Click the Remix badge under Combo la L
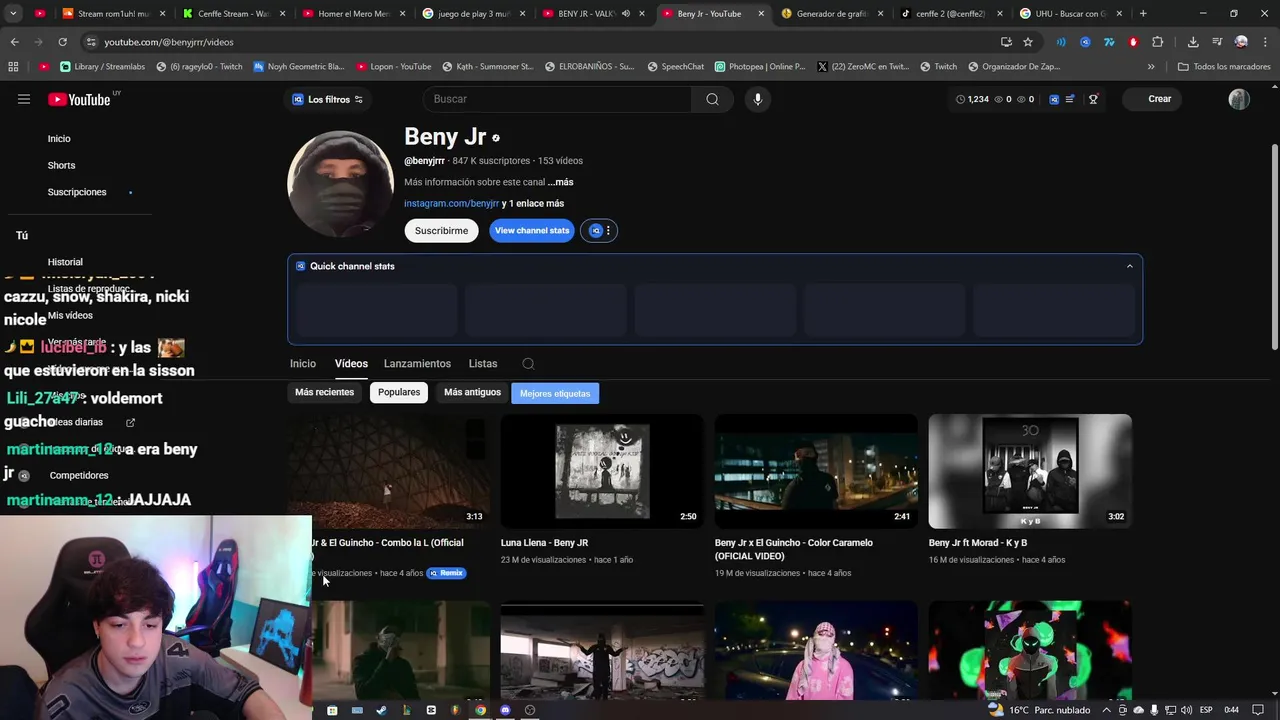This screenshot has width=1280, height=720. (x=447, y=573)
